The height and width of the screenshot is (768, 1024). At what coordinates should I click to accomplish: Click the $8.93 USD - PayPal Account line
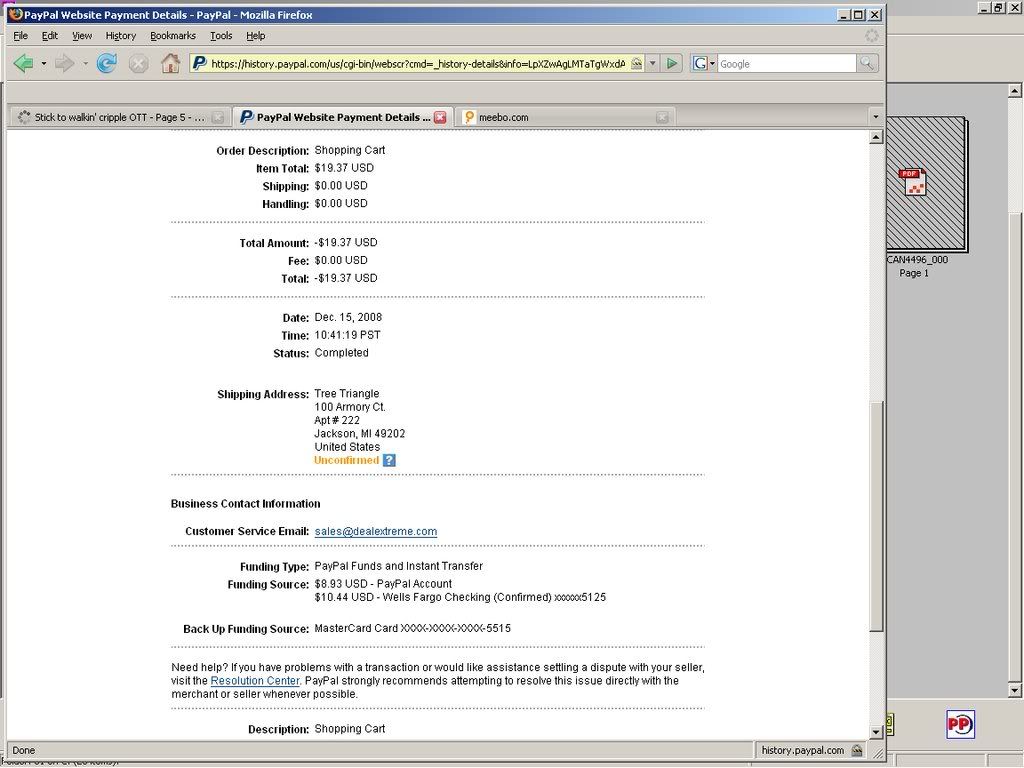click(383, 584)
